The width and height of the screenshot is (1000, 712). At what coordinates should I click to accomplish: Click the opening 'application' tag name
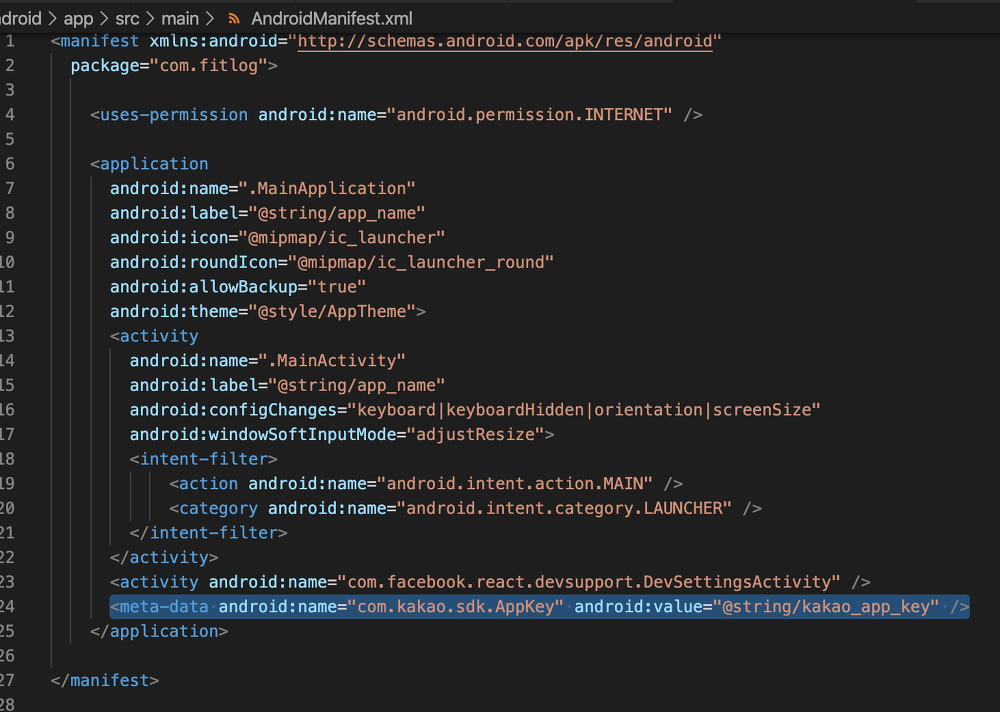tap(154, 164)
